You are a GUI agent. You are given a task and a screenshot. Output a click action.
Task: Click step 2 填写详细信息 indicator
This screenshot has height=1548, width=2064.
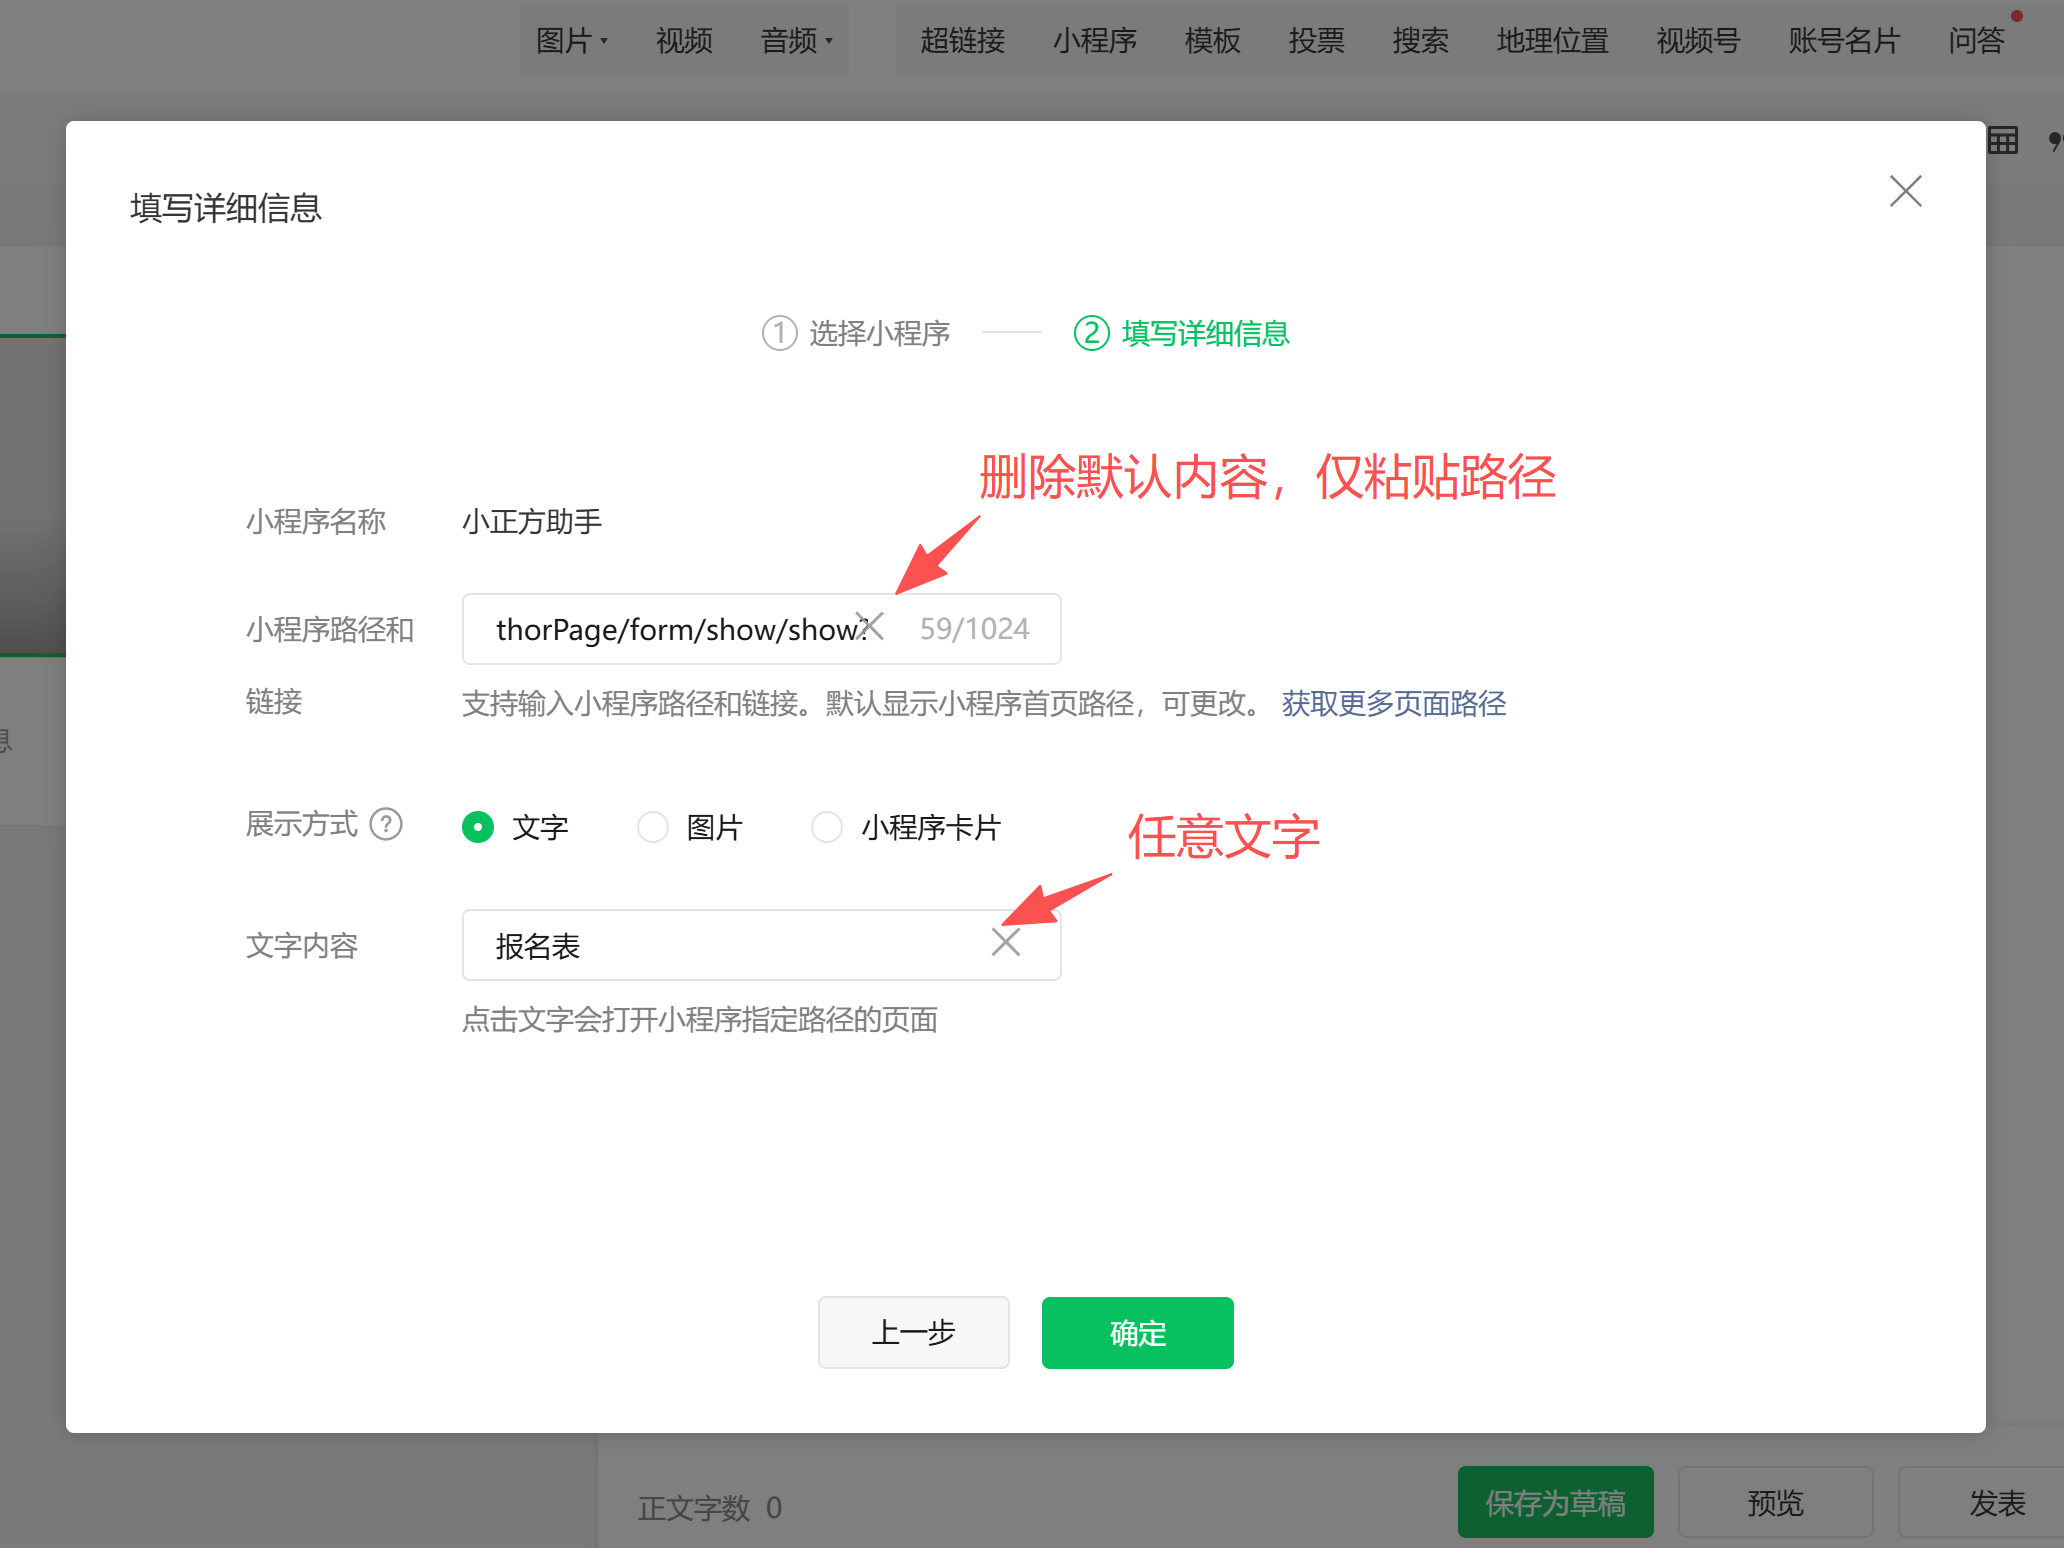1182,333
